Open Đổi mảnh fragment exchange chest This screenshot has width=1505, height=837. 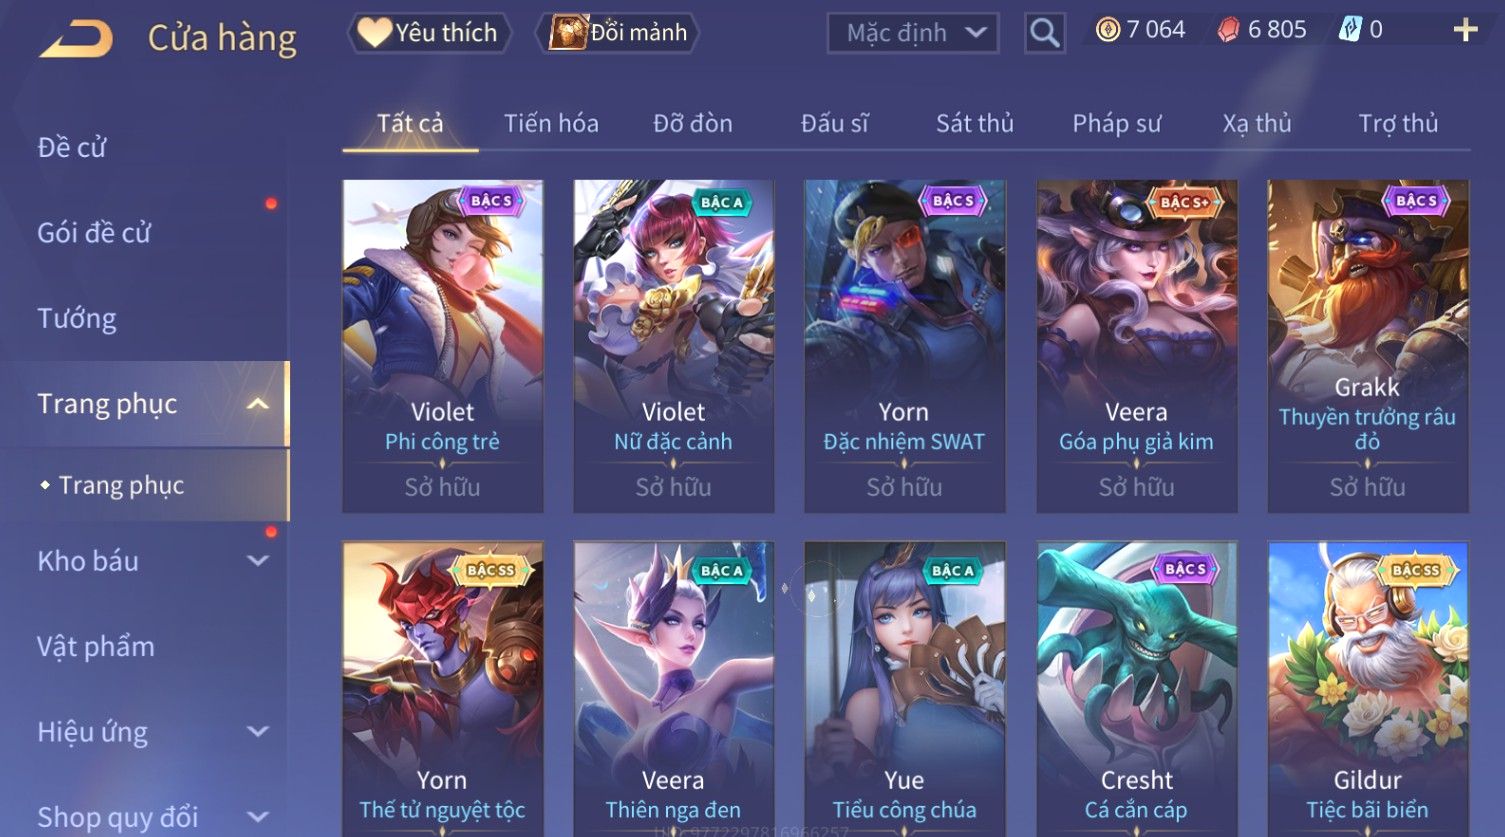tap(618, 33)
